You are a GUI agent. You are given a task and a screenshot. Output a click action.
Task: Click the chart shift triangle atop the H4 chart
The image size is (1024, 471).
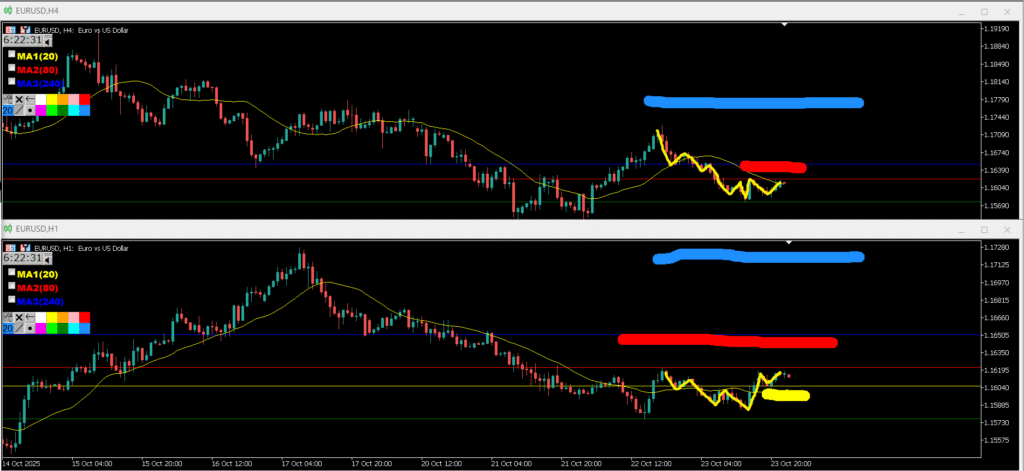785,24
